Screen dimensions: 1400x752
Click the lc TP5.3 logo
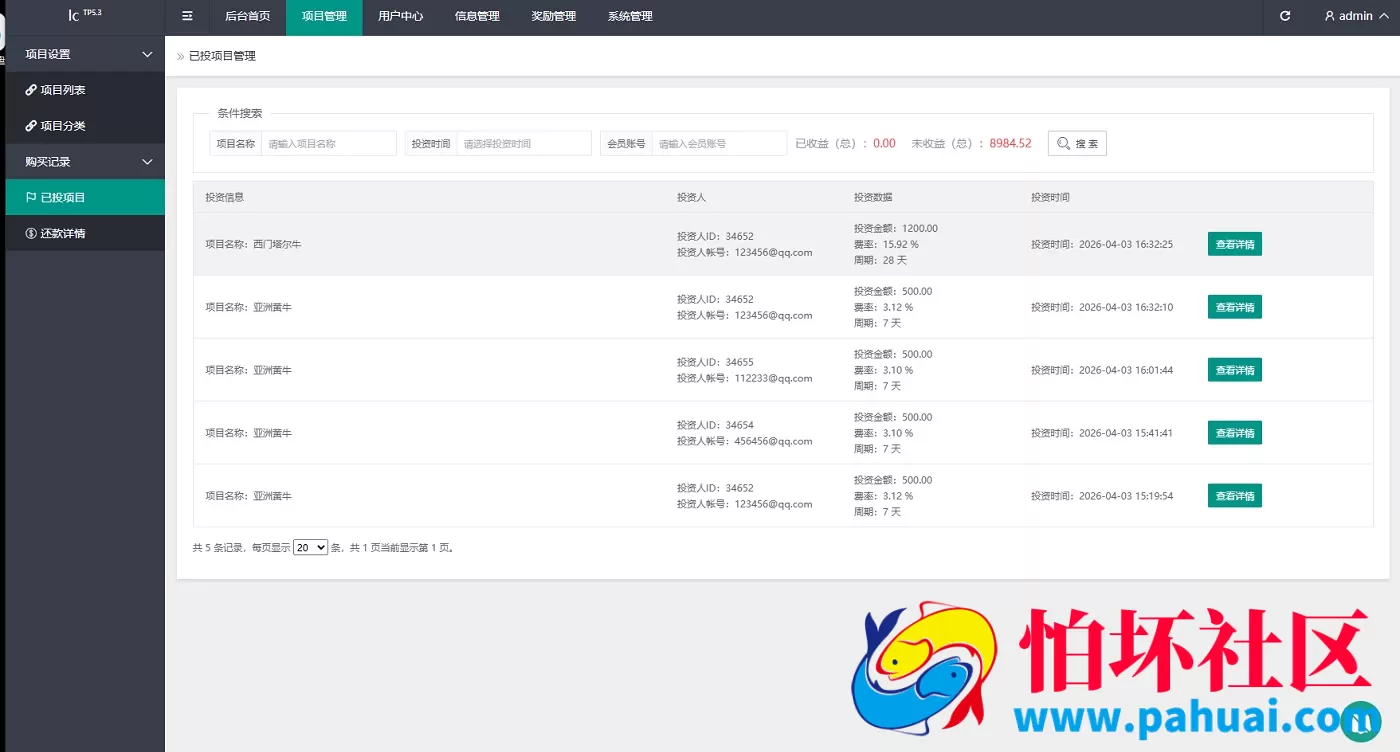(x=85, y=15)
